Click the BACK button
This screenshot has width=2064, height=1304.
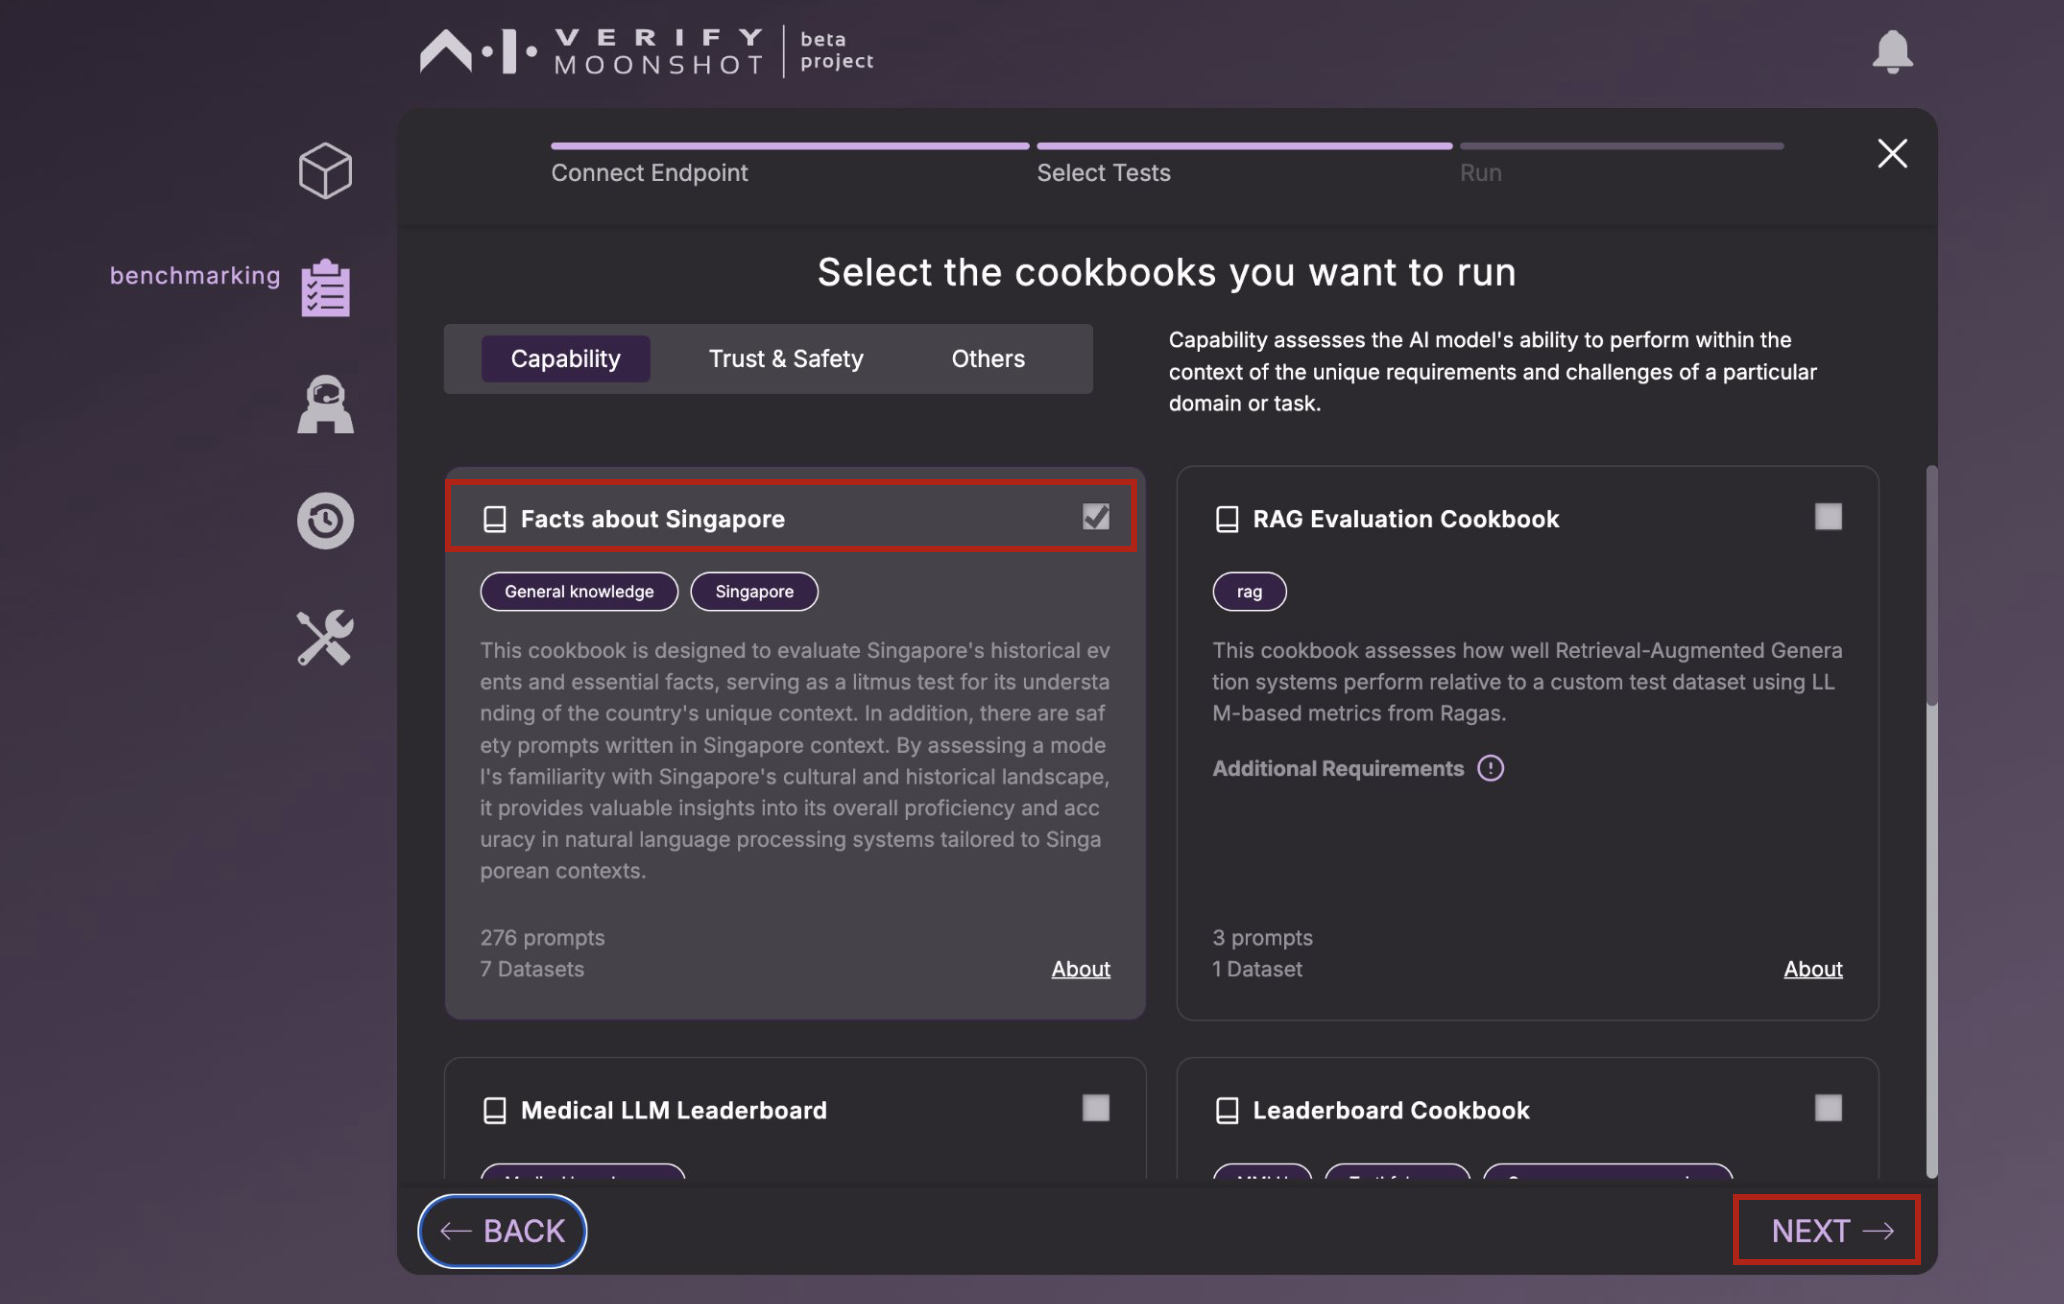point(502,1231)
